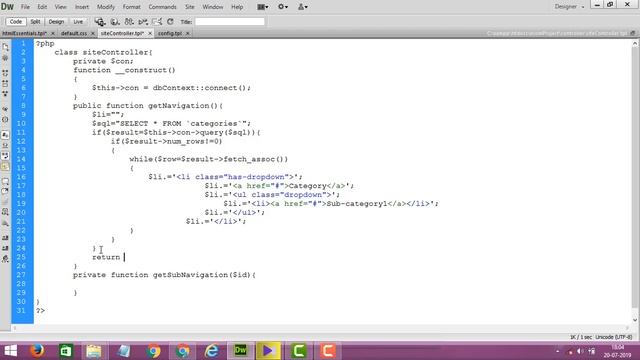Image resolution: width=640 pixels, height=360 pixels.
Task: Click the Open Documents icon in coding toolbar
Action: pyautogui.click(x=5, y=47)
